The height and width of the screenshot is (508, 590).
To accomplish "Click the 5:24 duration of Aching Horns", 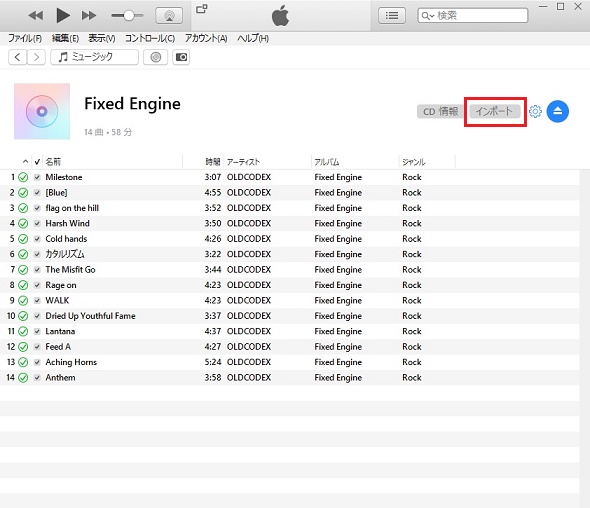I will (x=213, y=362).
